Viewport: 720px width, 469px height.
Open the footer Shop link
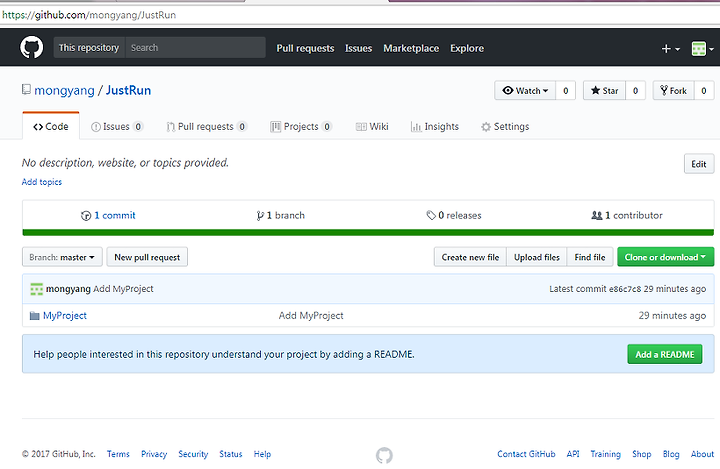click(x=641, y=454)
